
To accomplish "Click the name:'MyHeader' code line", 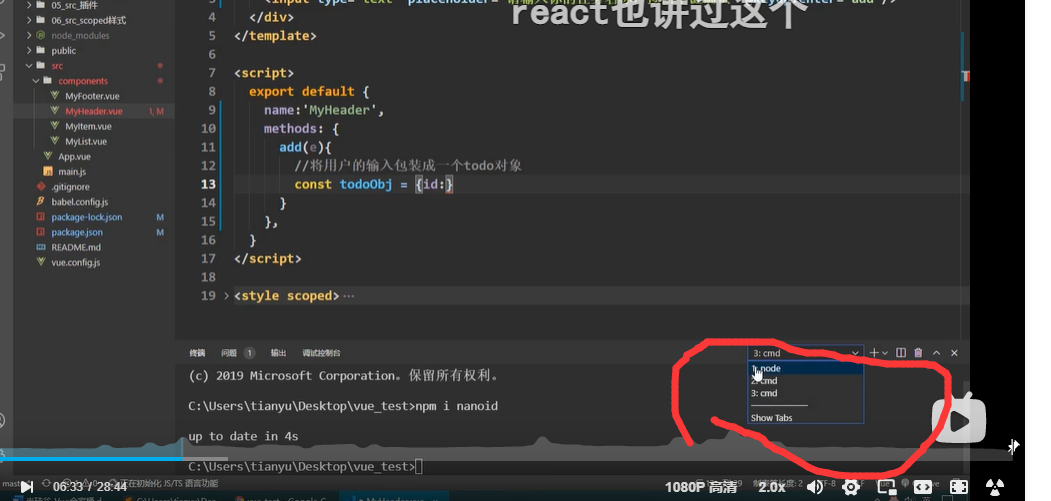I will pyautogui.click(x=324, y=110).
